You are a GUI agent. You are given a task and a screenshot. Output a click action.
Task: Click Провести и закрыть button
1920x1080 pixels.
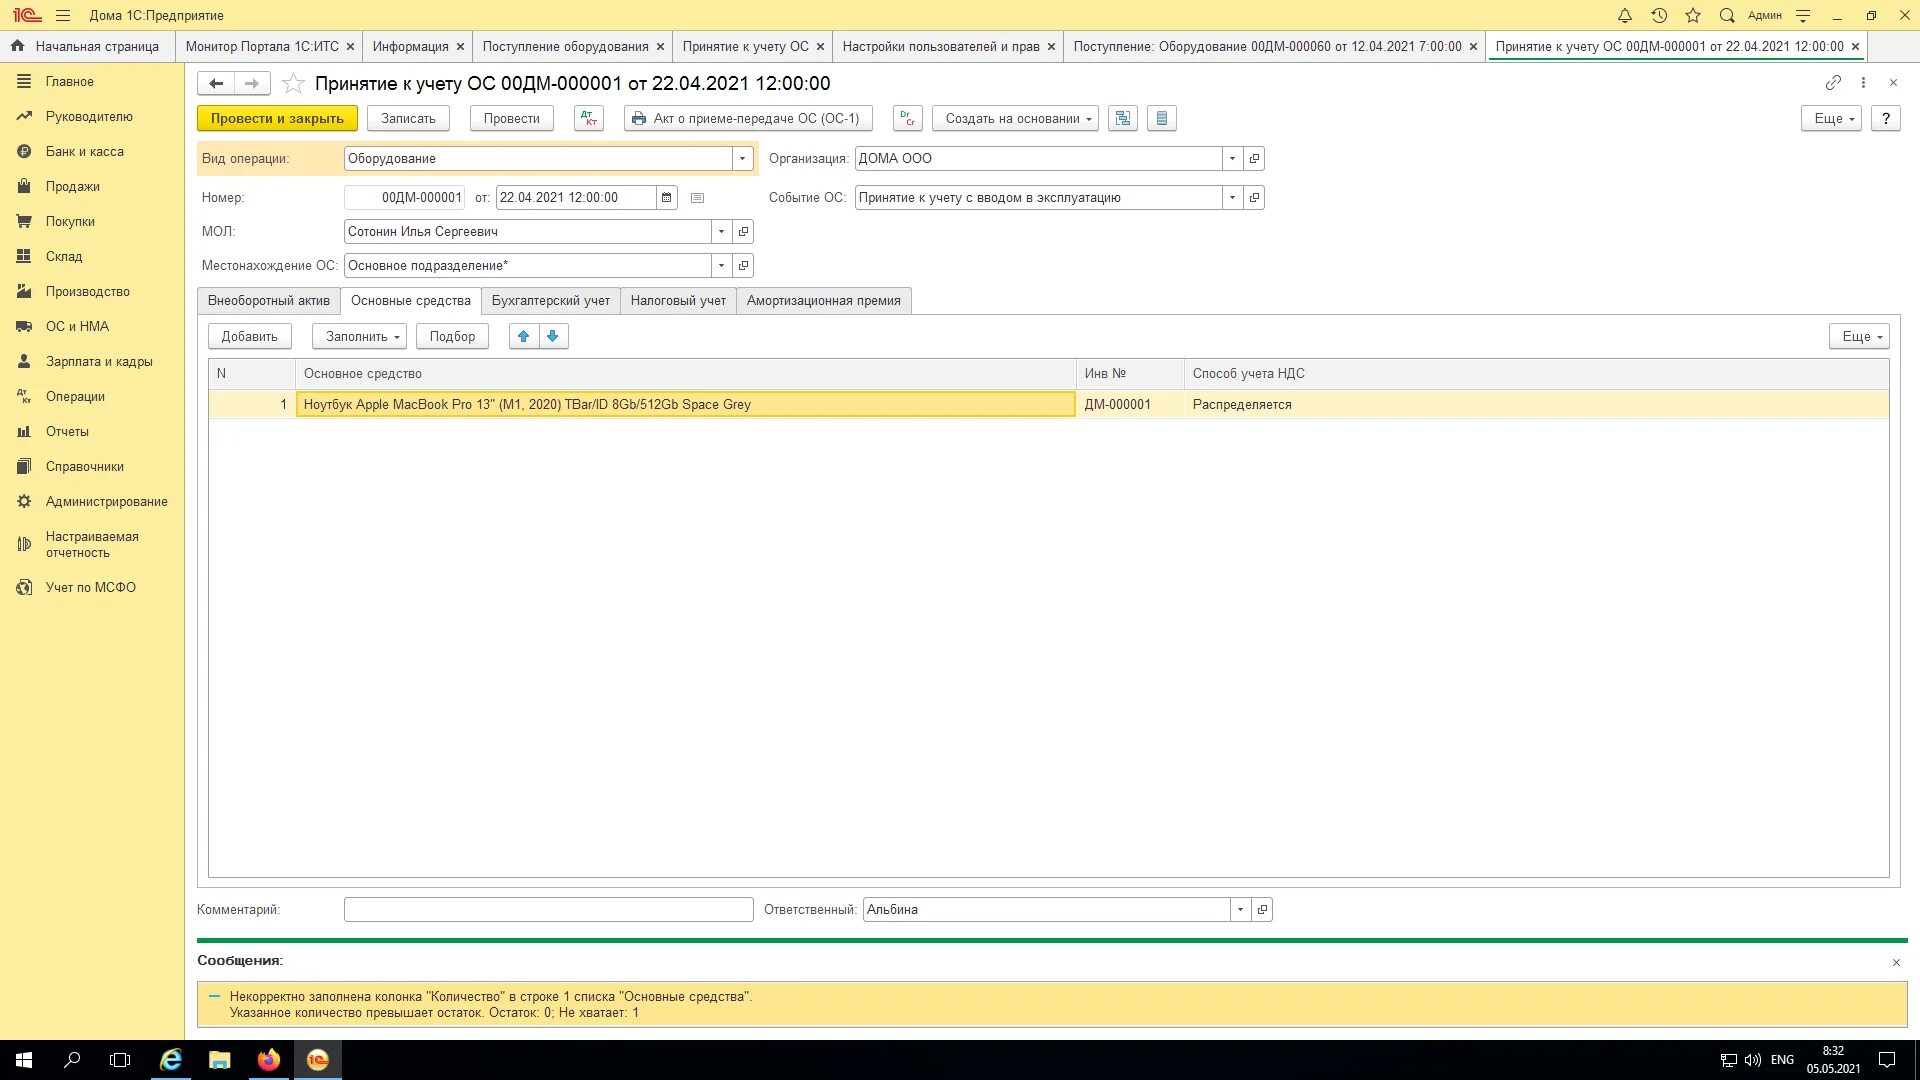tap(277, 118)
